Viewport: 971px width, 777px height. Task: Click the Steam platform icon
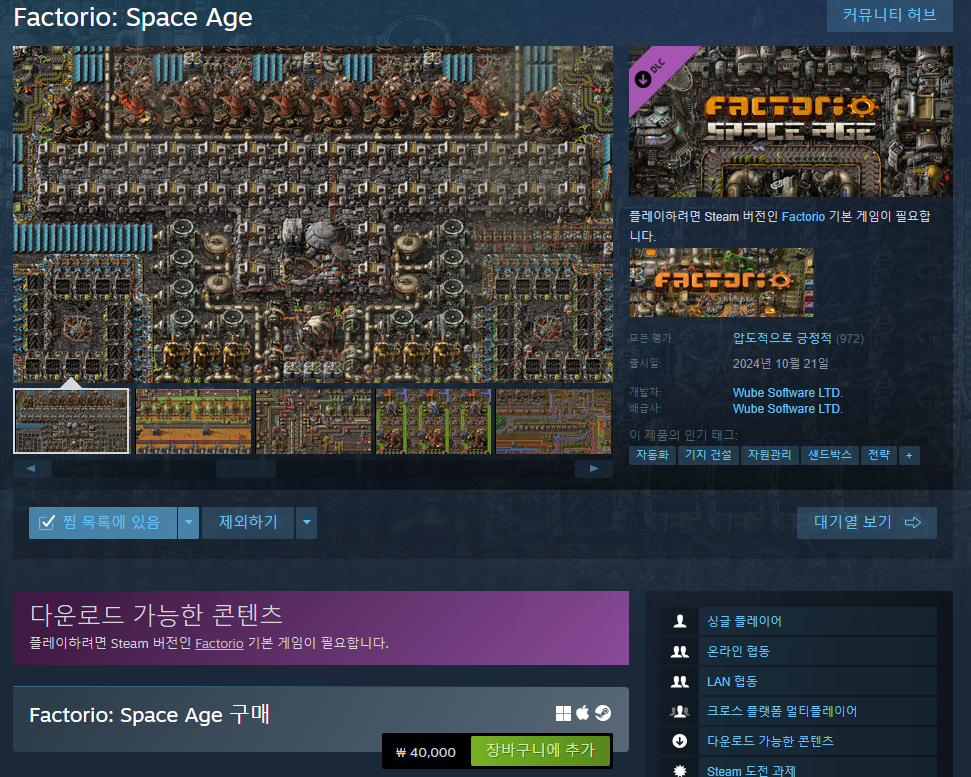click(603, 713)
